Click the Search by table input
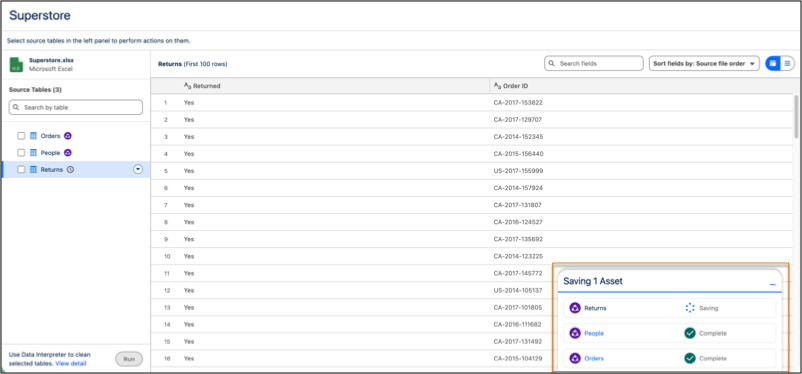Image resolution: width=802 pixels, height=374 pixels. click(76, 107)
